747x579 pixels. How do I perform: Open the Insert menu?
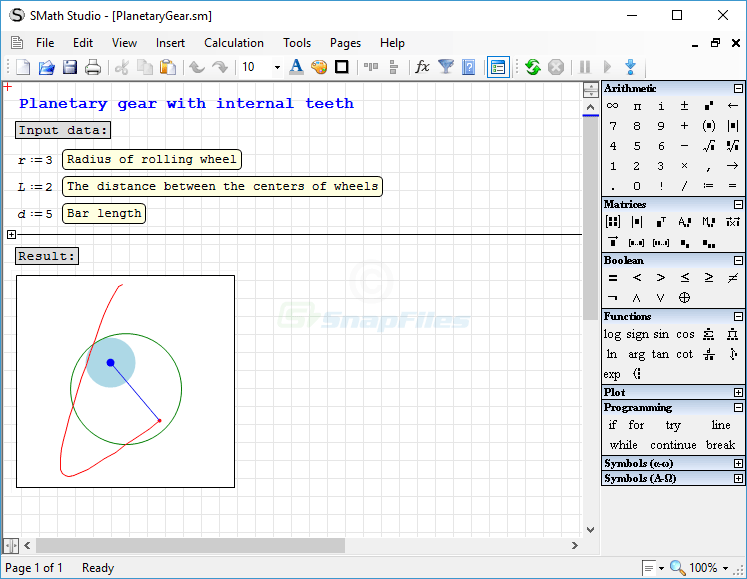[x=170, y=43]
